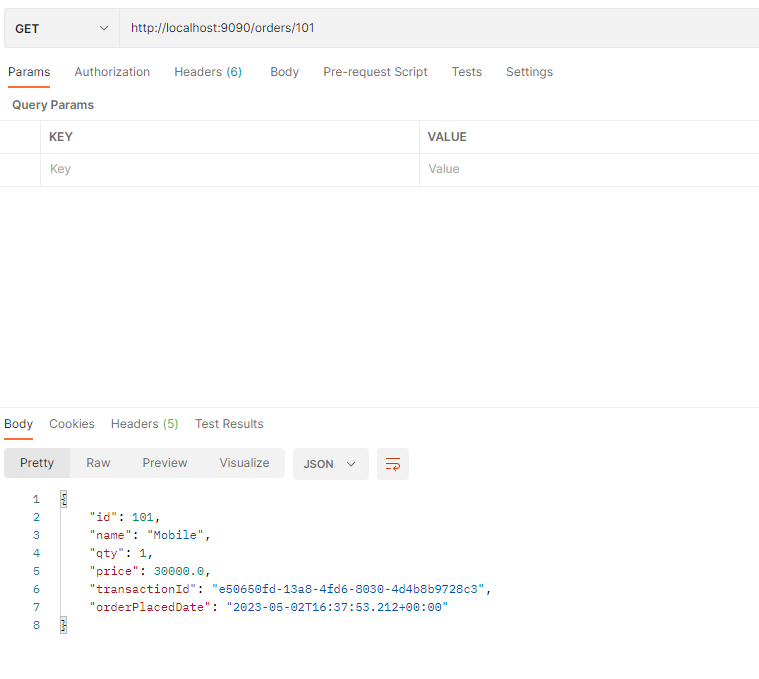The image size is (759, 679).
Task: Click the "qty": 1 line
Action: 121,553
